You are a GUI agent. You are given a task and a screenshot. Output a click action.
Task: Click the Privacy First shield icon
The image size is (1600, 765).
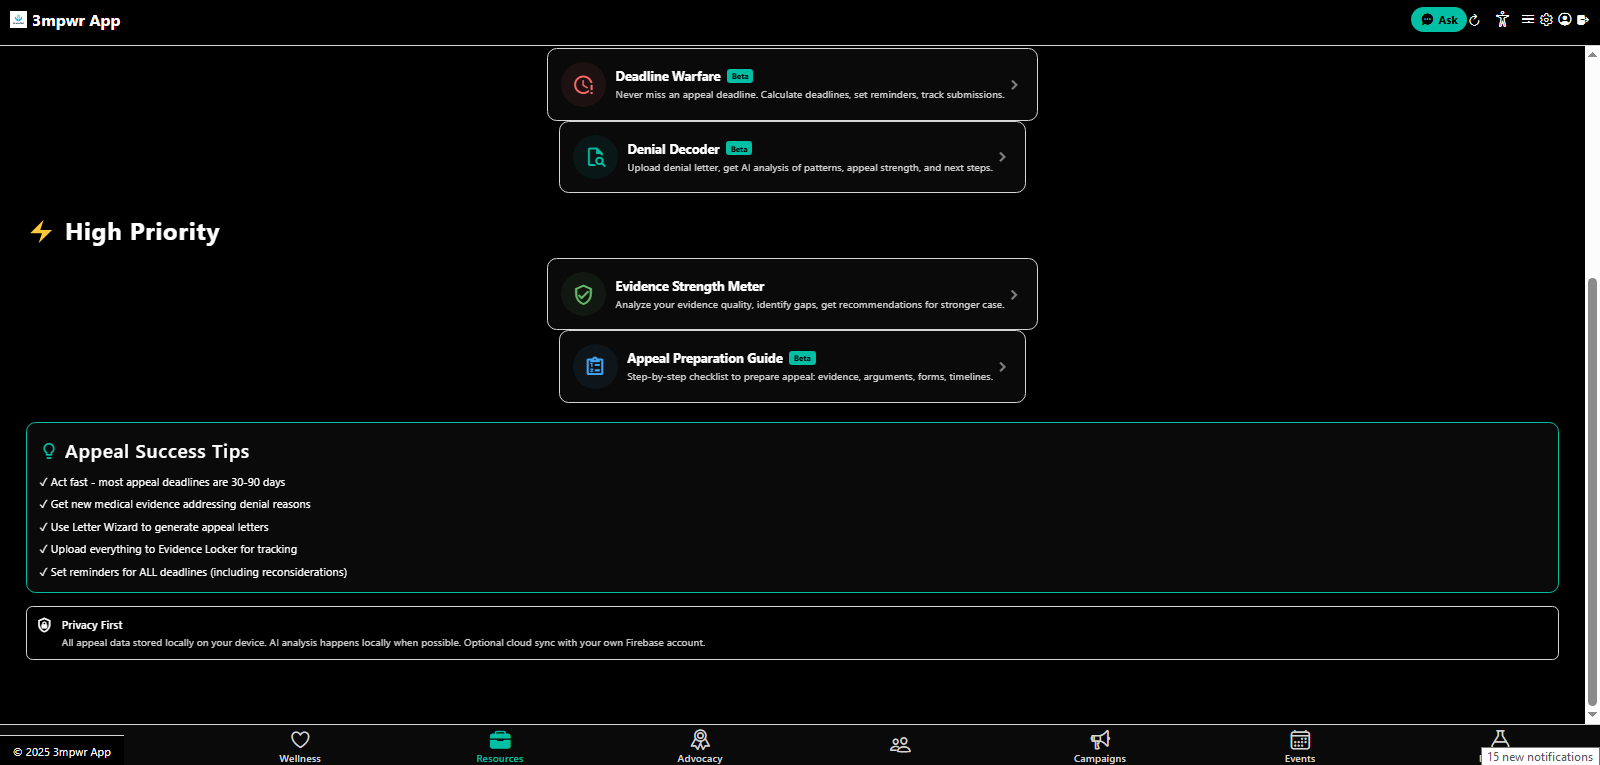pyautogui.click(x=44, y=625)
